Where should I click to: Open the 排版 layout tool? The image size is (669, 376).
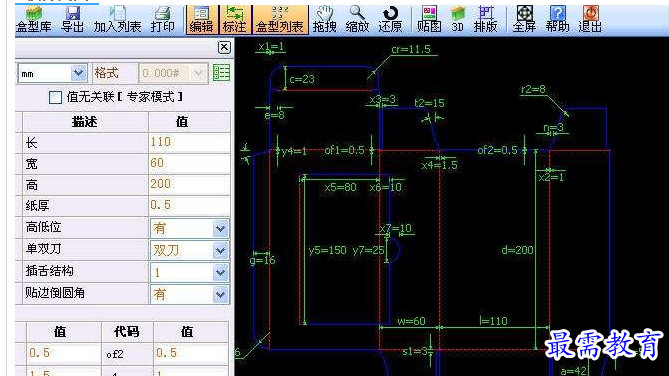tap(486, 20)
